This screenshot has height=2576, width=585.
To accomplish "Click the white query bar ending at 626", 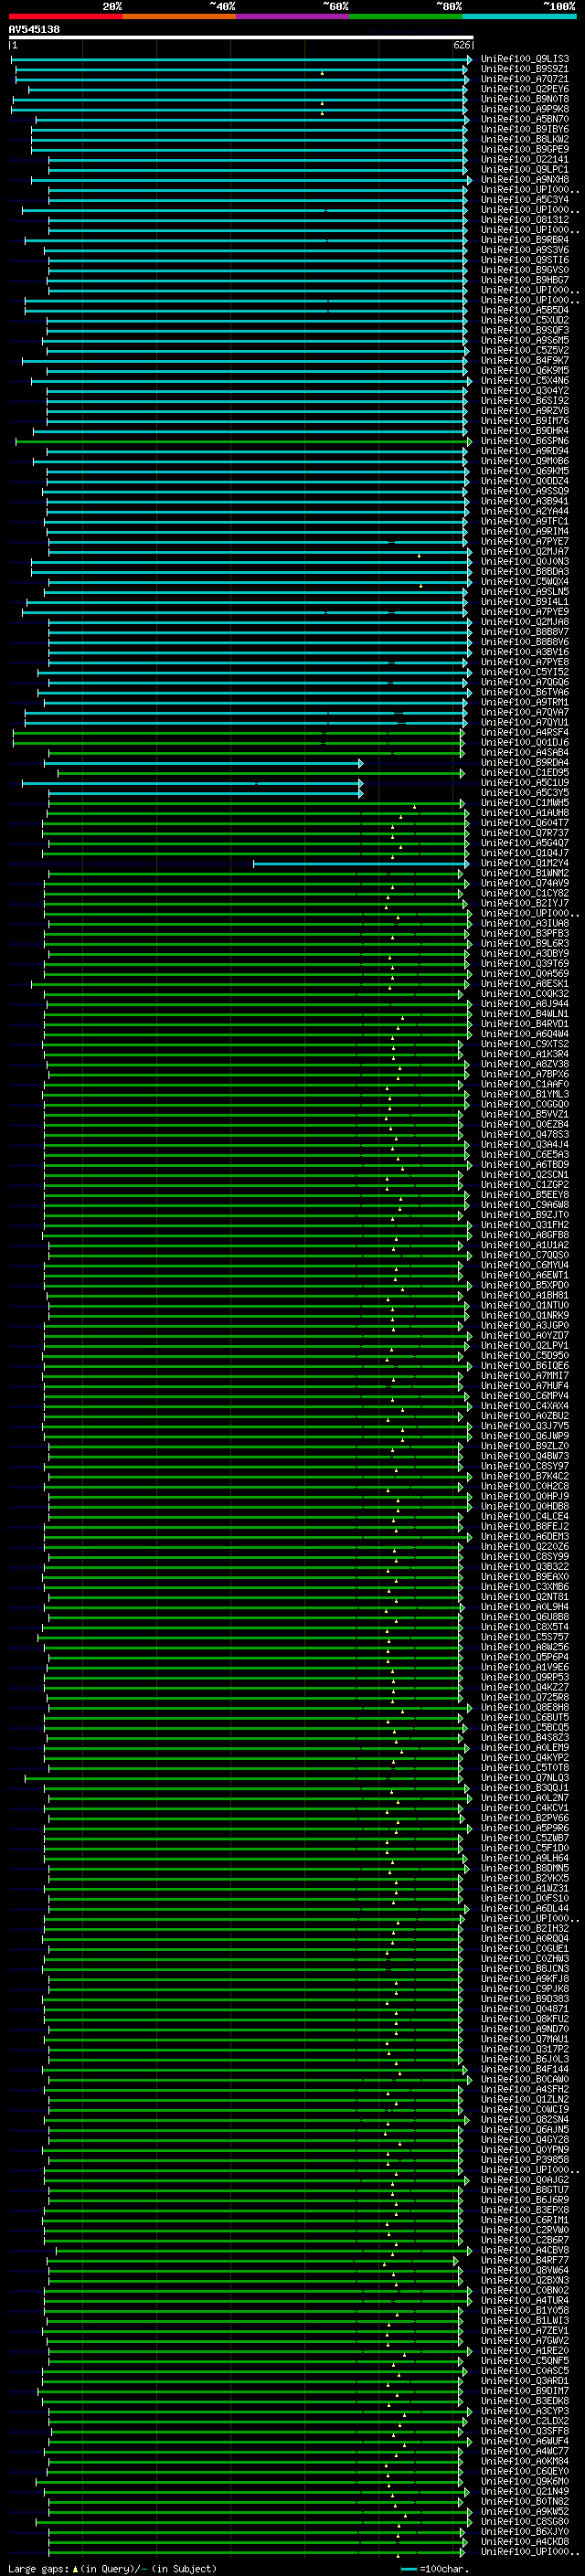I will click(241, 38).
